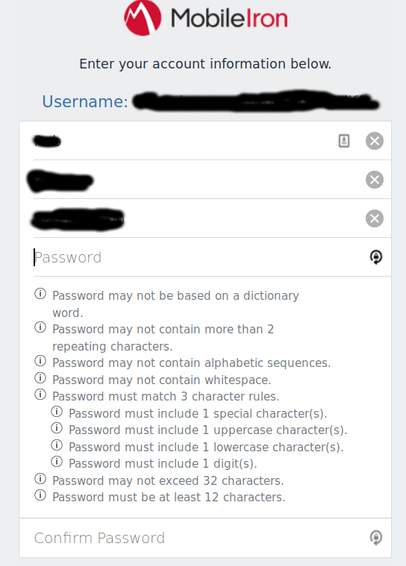This screenshot has height=566, width=406.
Task: Open the contact autofill icon in first field
Action: pyautogui.click(x=344, y=141)
